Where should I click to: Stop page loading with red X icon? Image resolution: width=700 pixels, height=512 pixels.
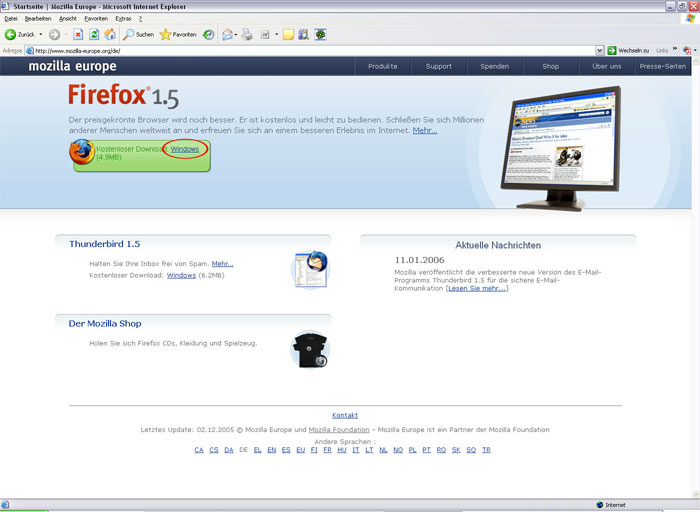tap(78, 34)
